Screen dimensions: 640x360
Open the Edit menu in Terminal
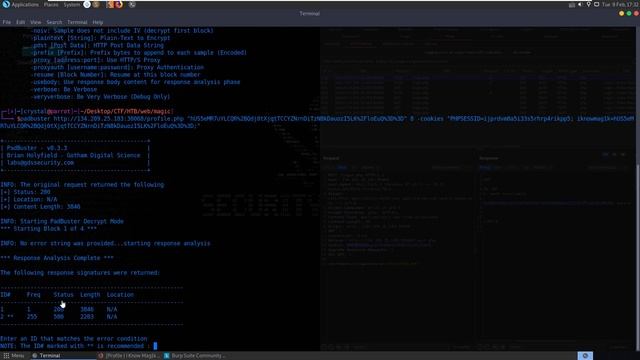point(20,22)
